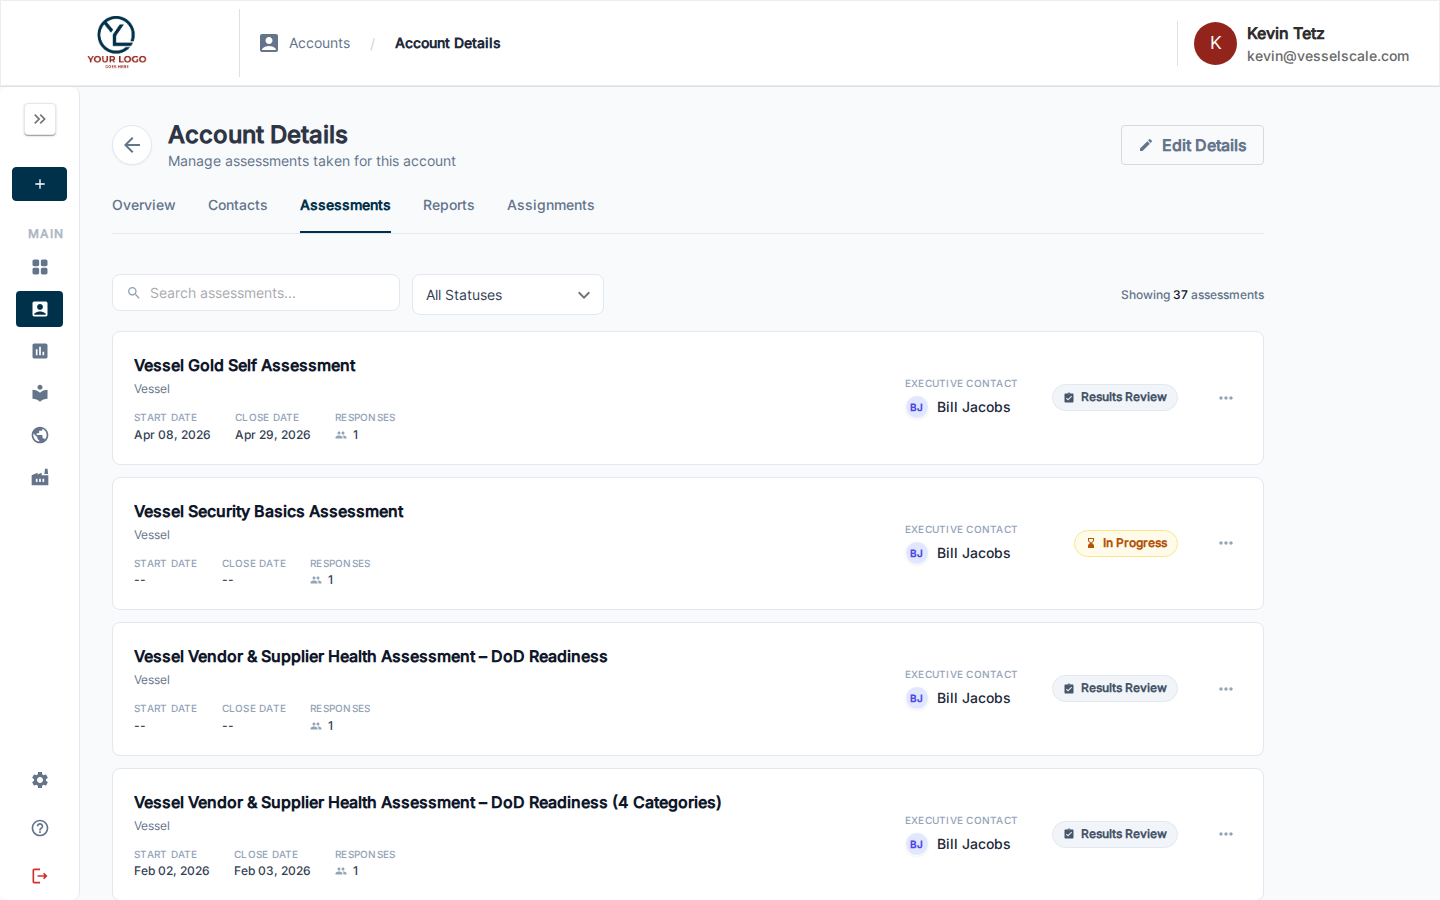Open more options for Vessel Gold Self Assessment

1226,398
